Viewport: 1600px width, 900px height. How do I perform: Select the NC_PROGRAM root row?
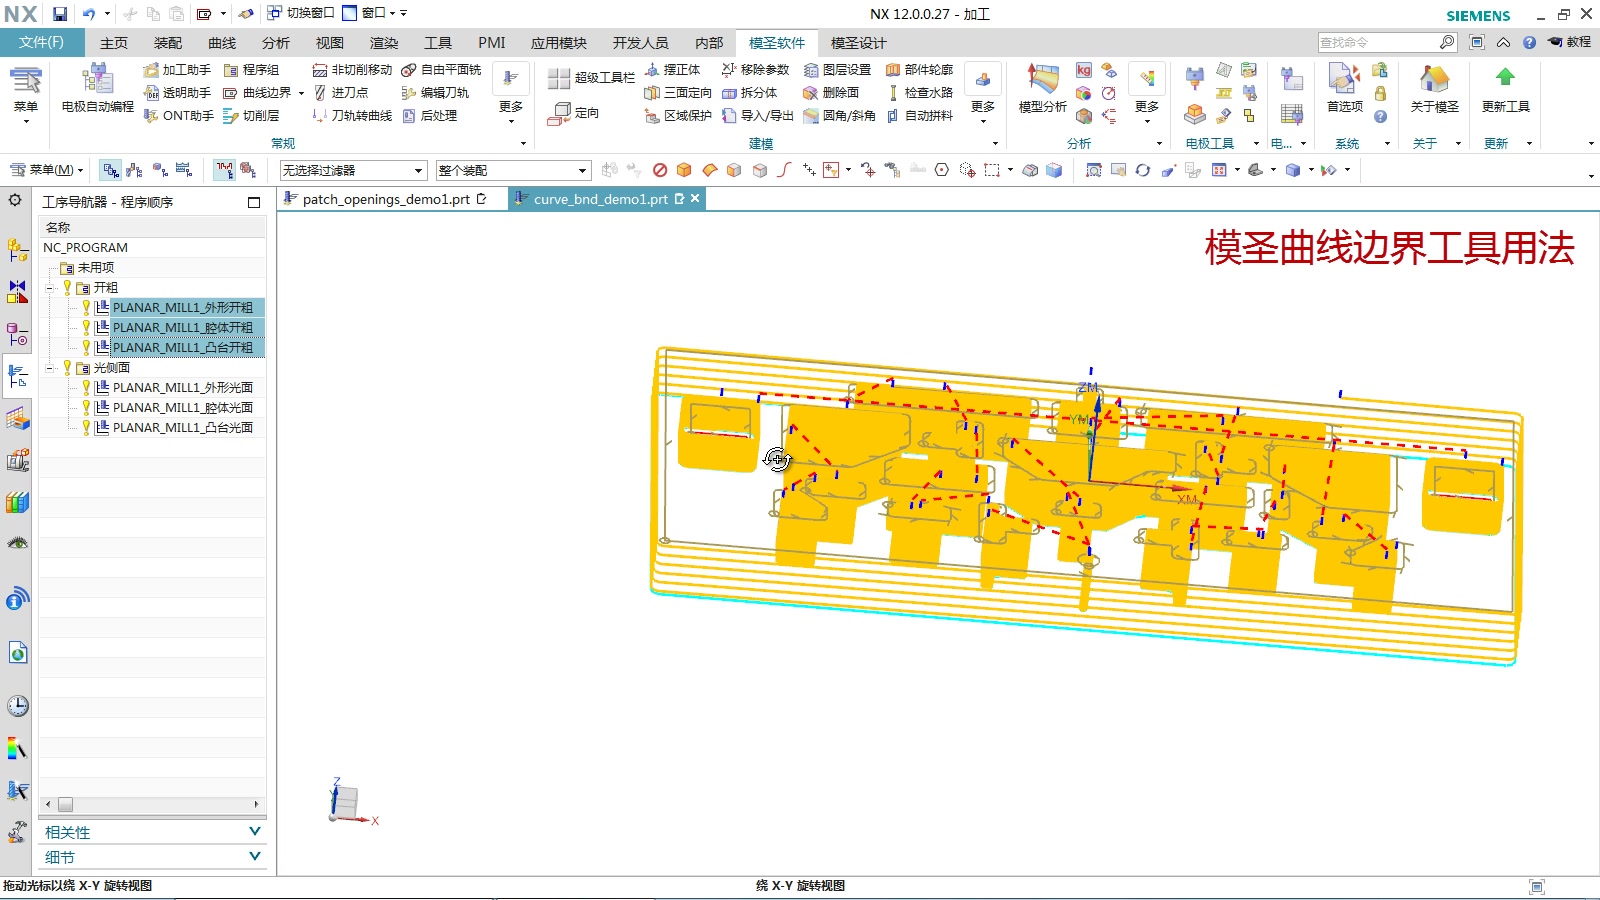coord(153,248)
